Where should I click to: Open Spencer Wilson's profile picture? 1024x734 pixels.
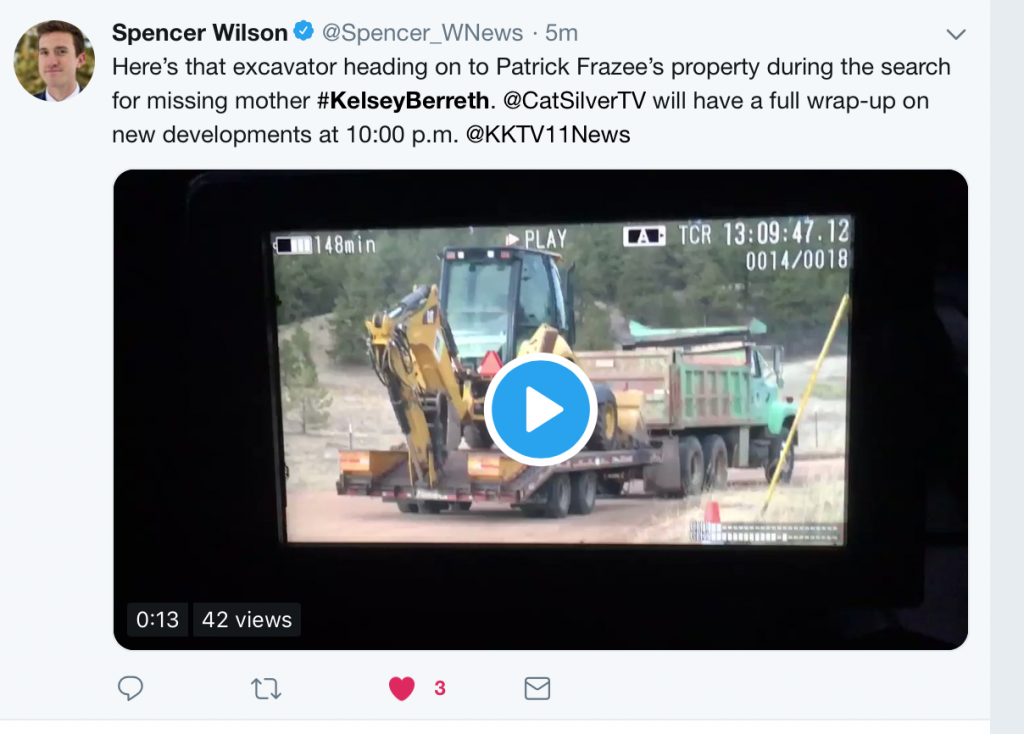tap(54, 61)
